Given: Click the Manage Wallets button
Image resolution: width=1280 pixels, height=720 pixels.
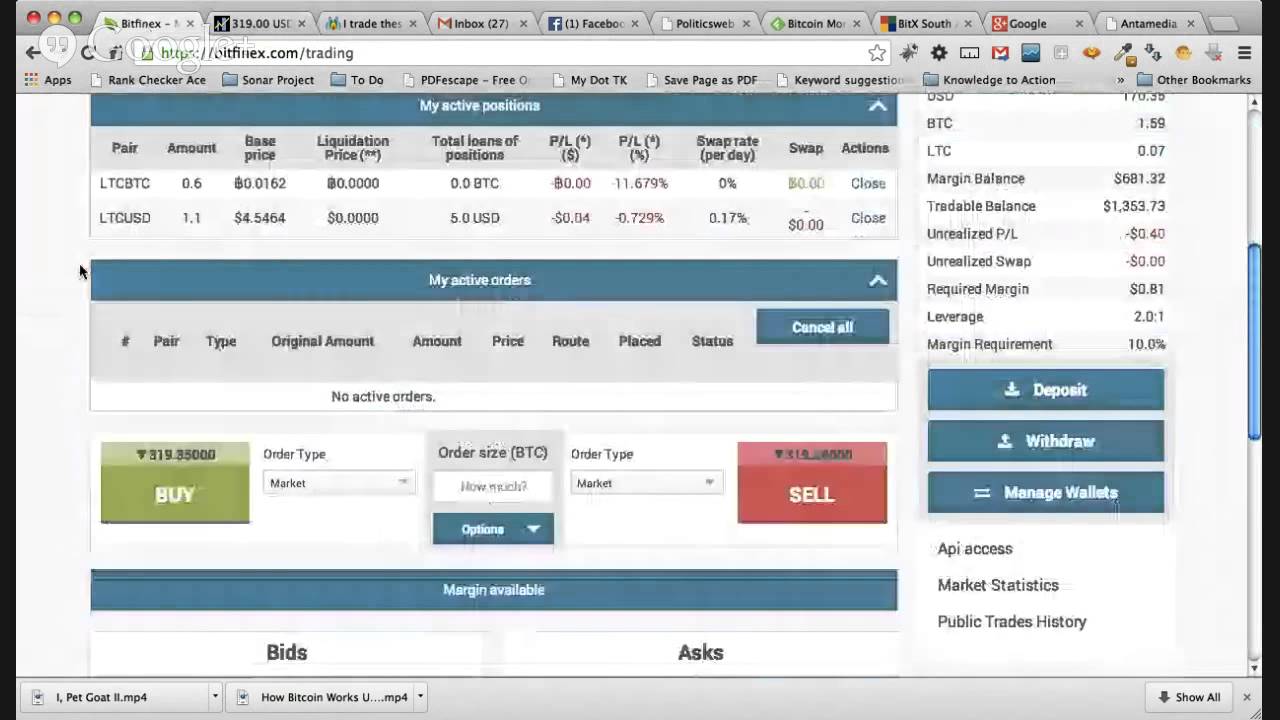Looking at the screenshot, I should [x=1046, y=493].
